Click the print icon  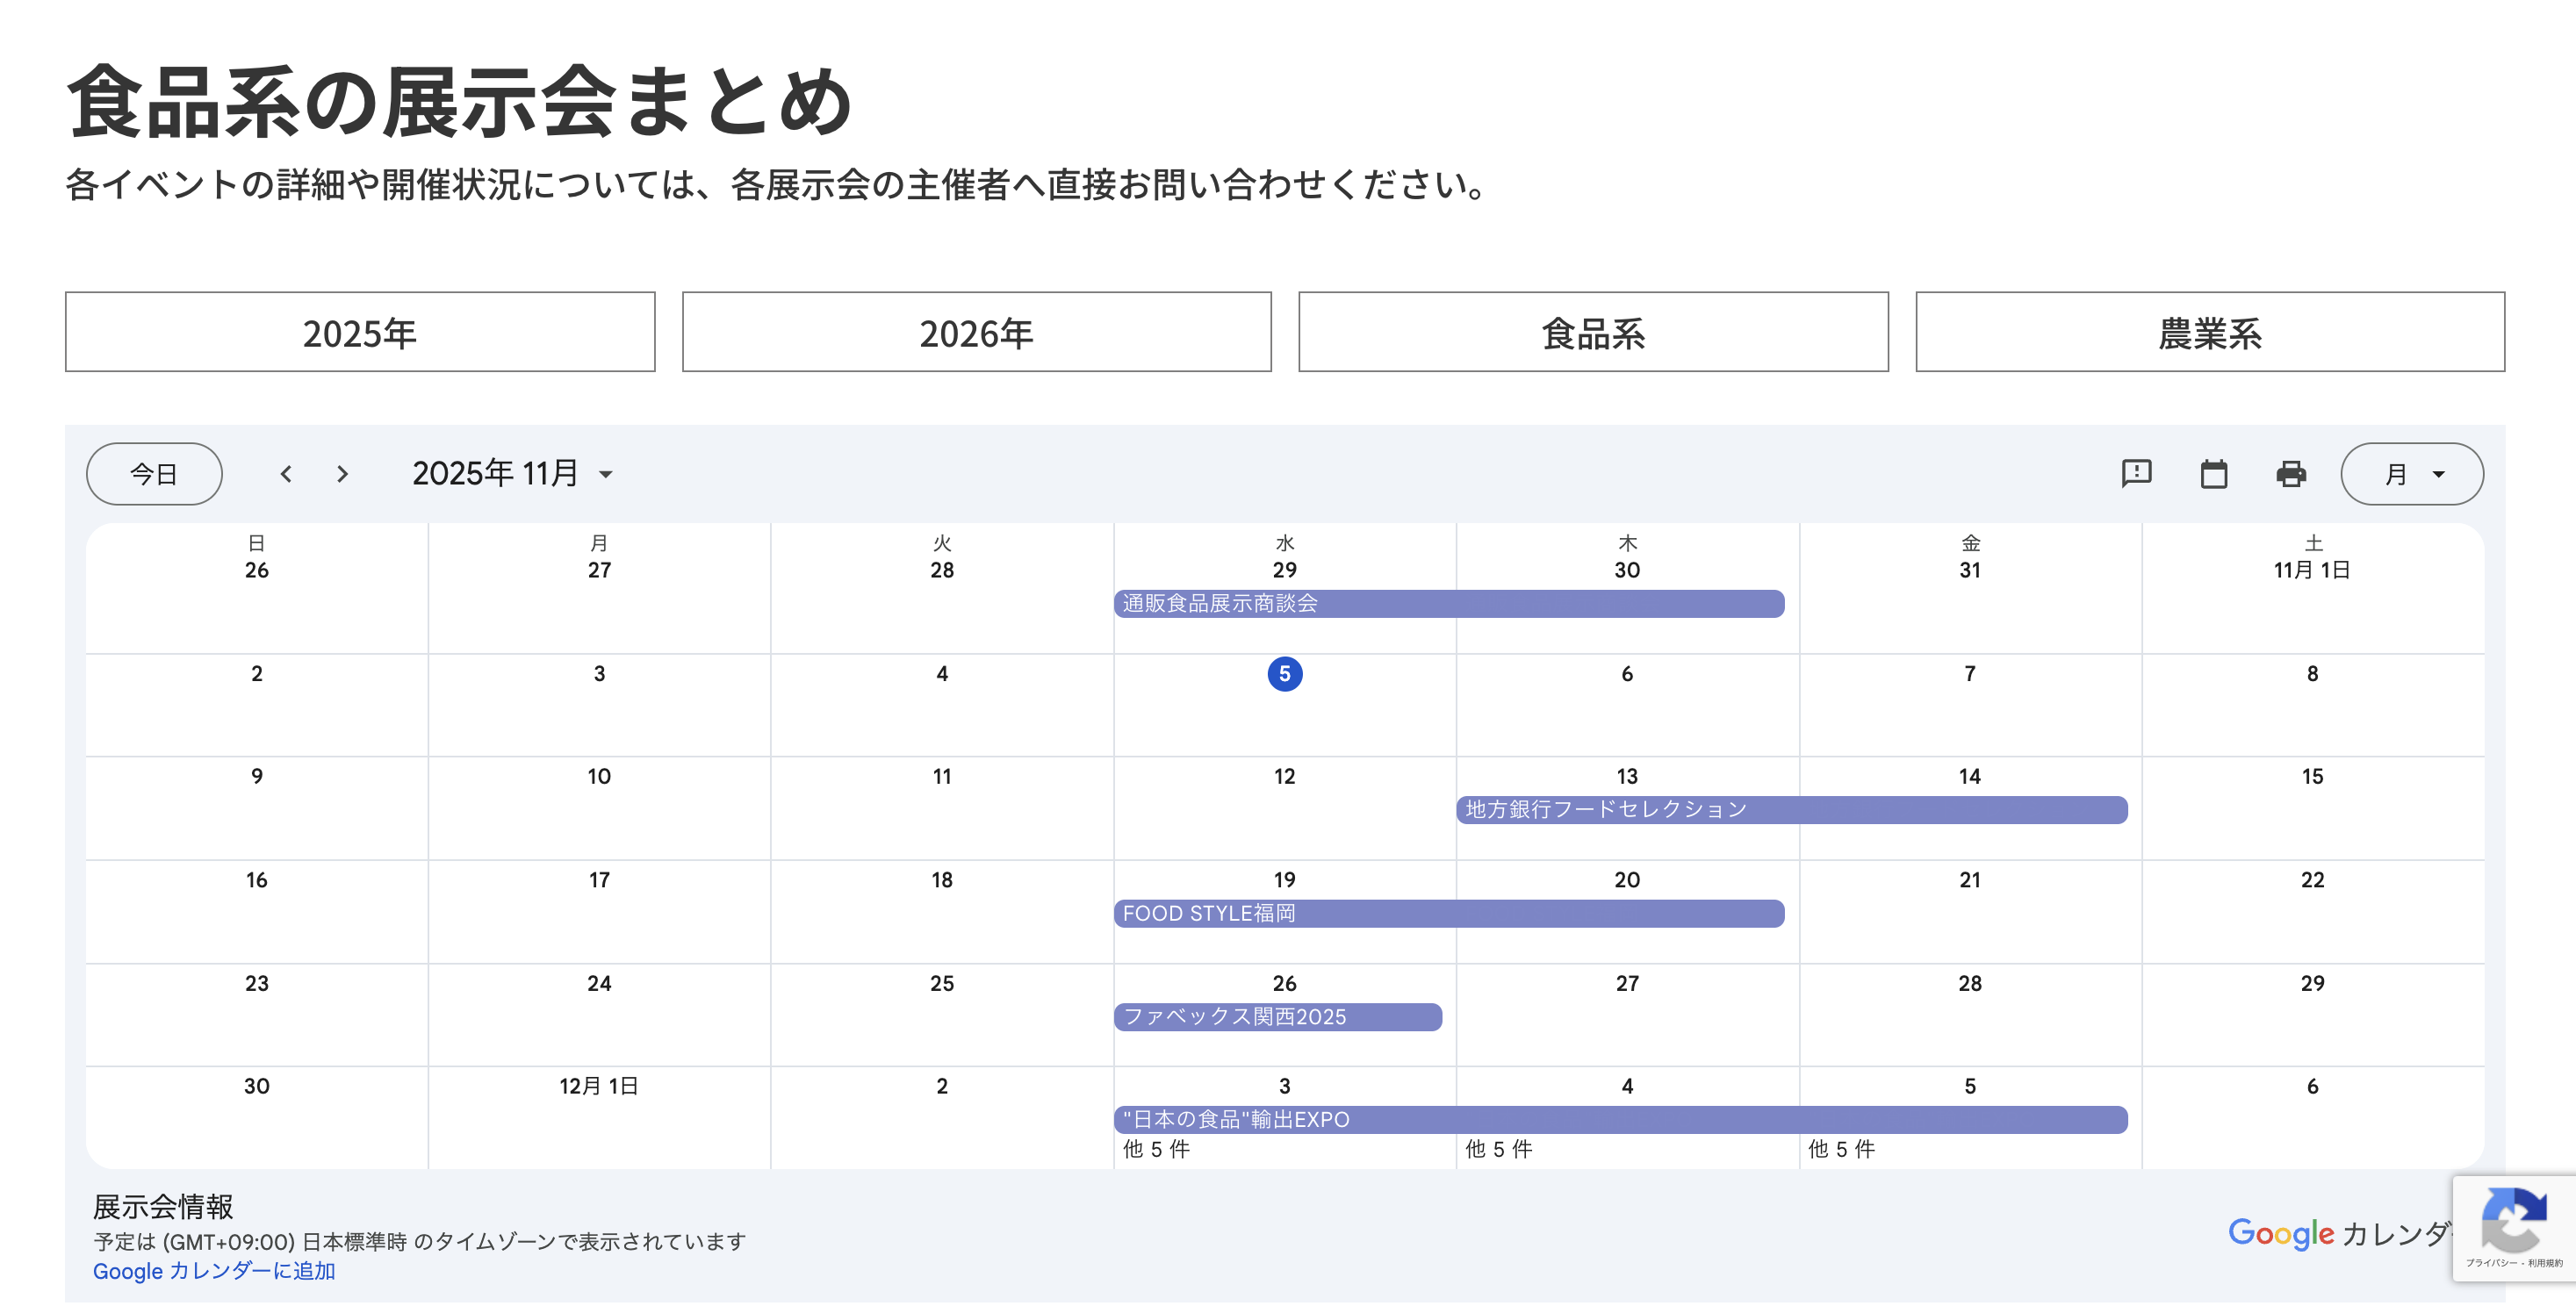pyautogui.click(x=2290, y=474)
